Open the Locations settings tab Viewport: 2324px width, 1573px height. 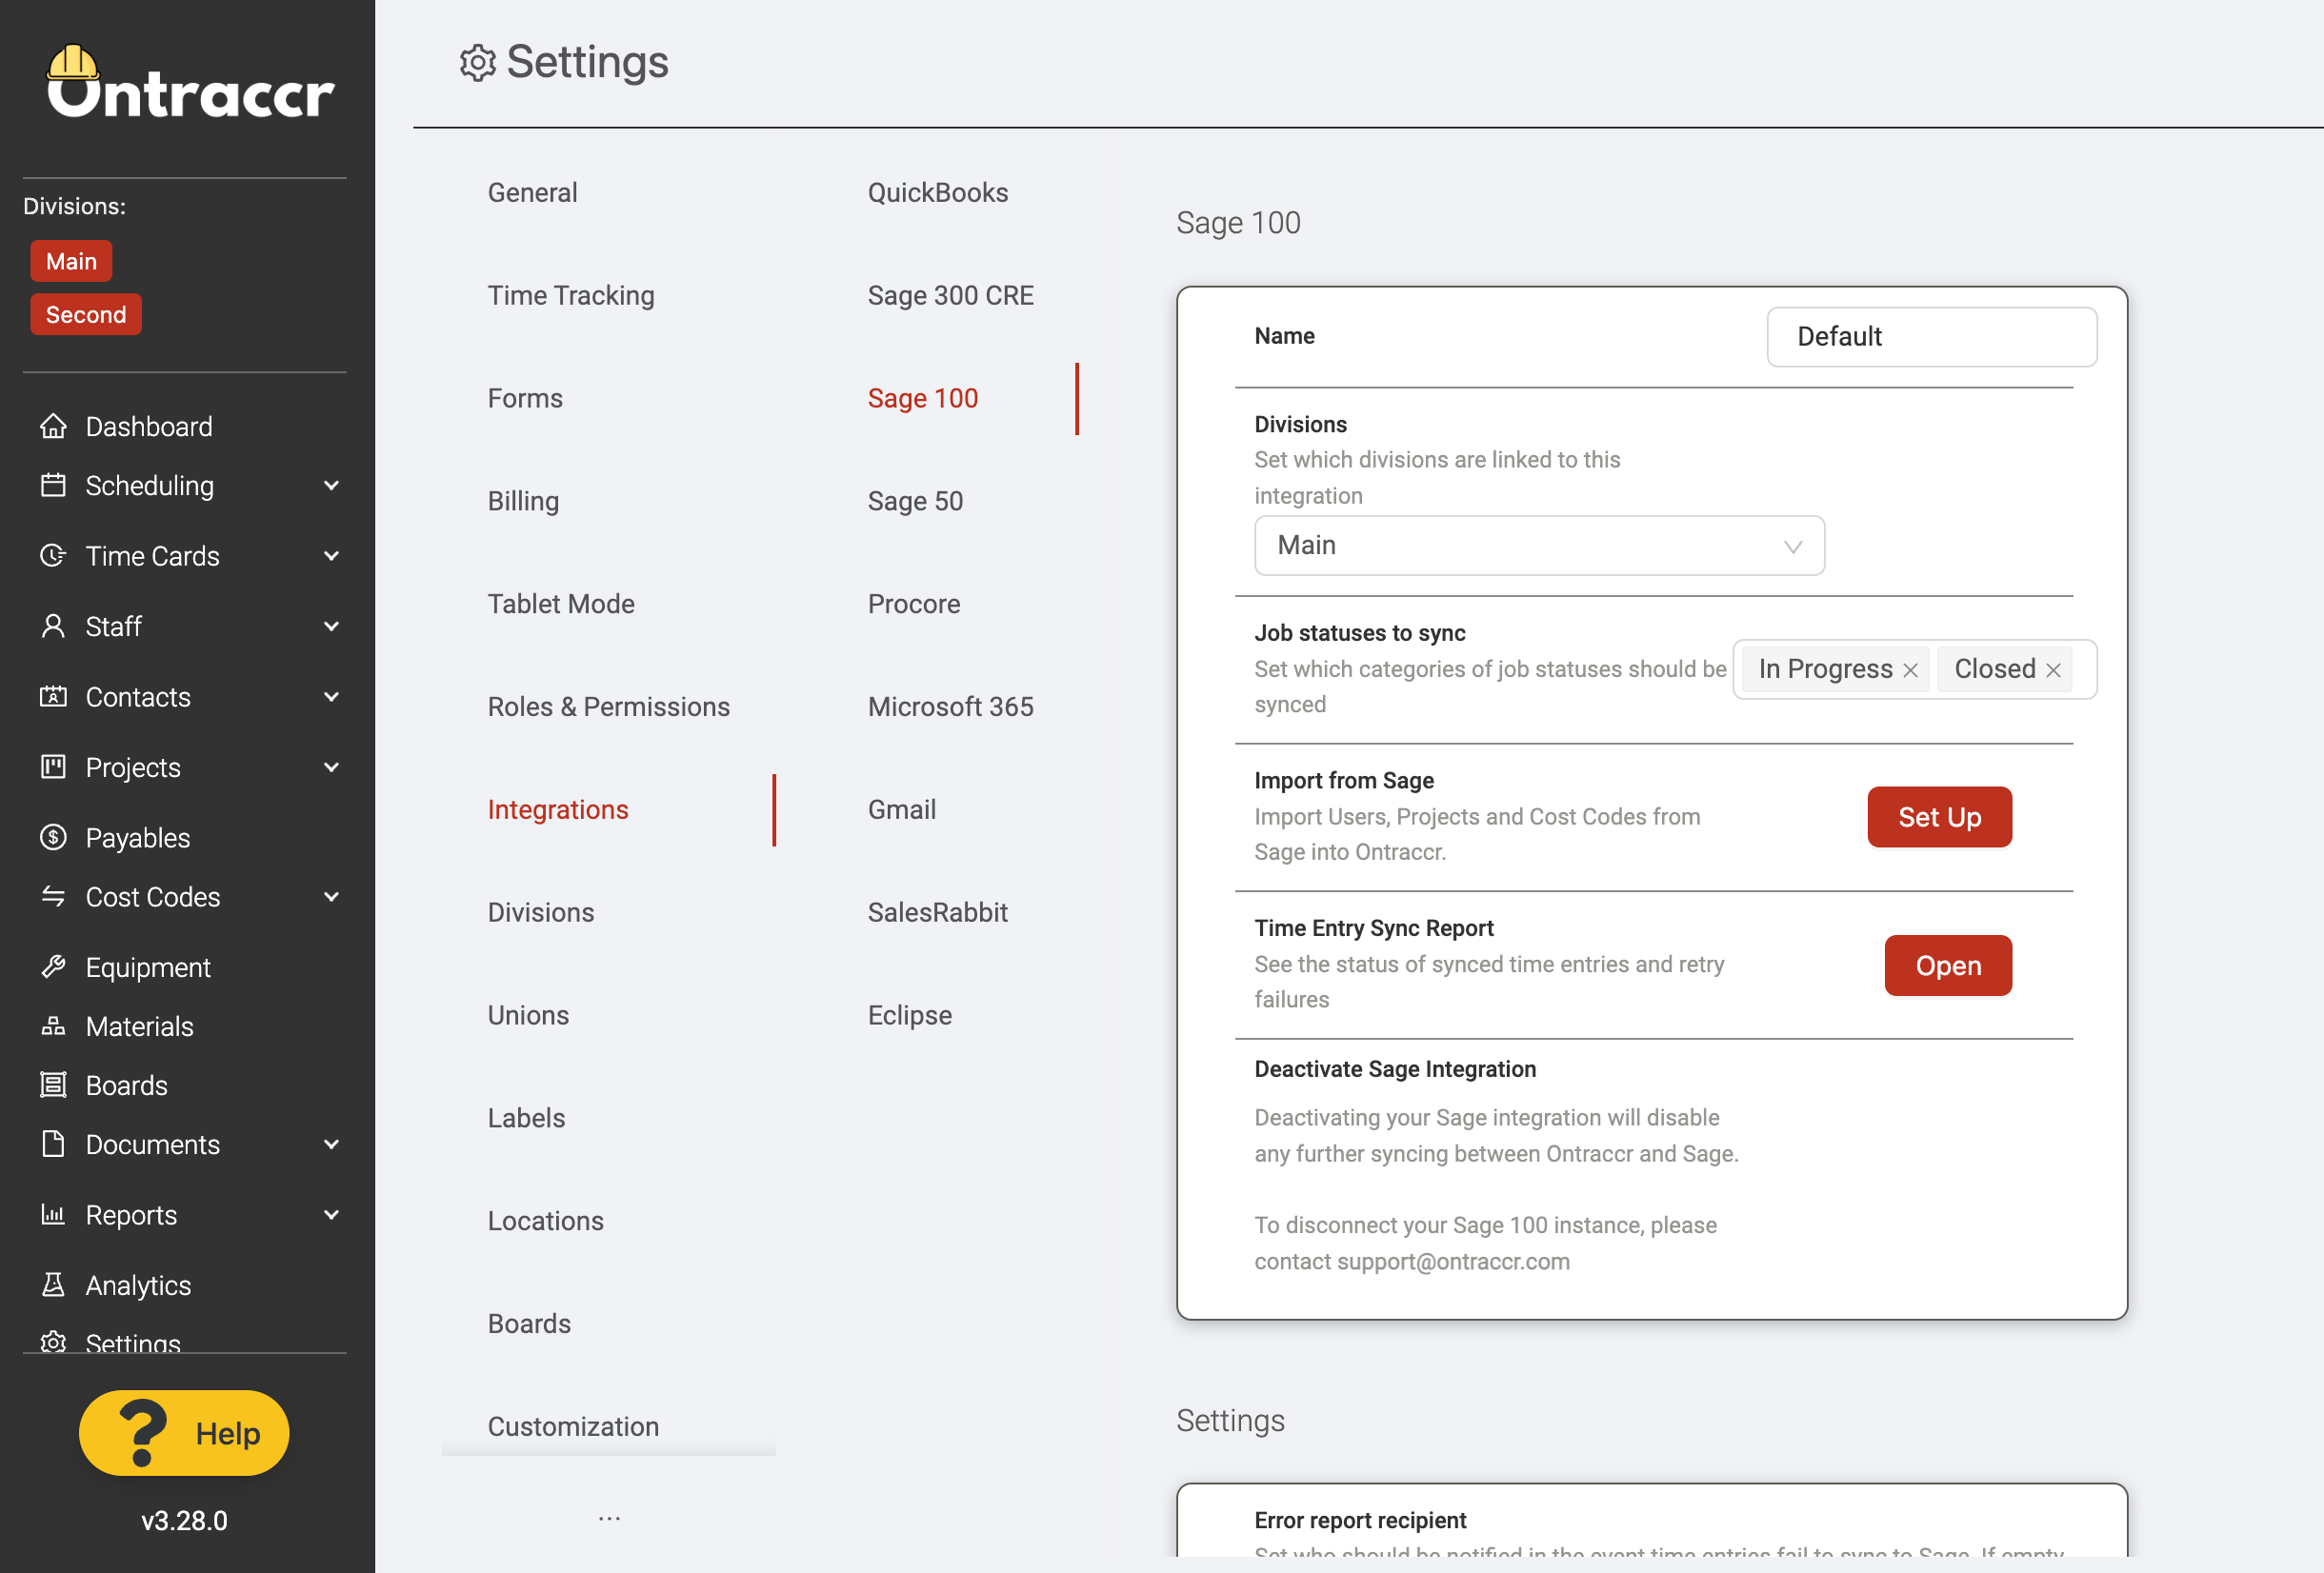pyautogui.click(x=546, y=1221)
